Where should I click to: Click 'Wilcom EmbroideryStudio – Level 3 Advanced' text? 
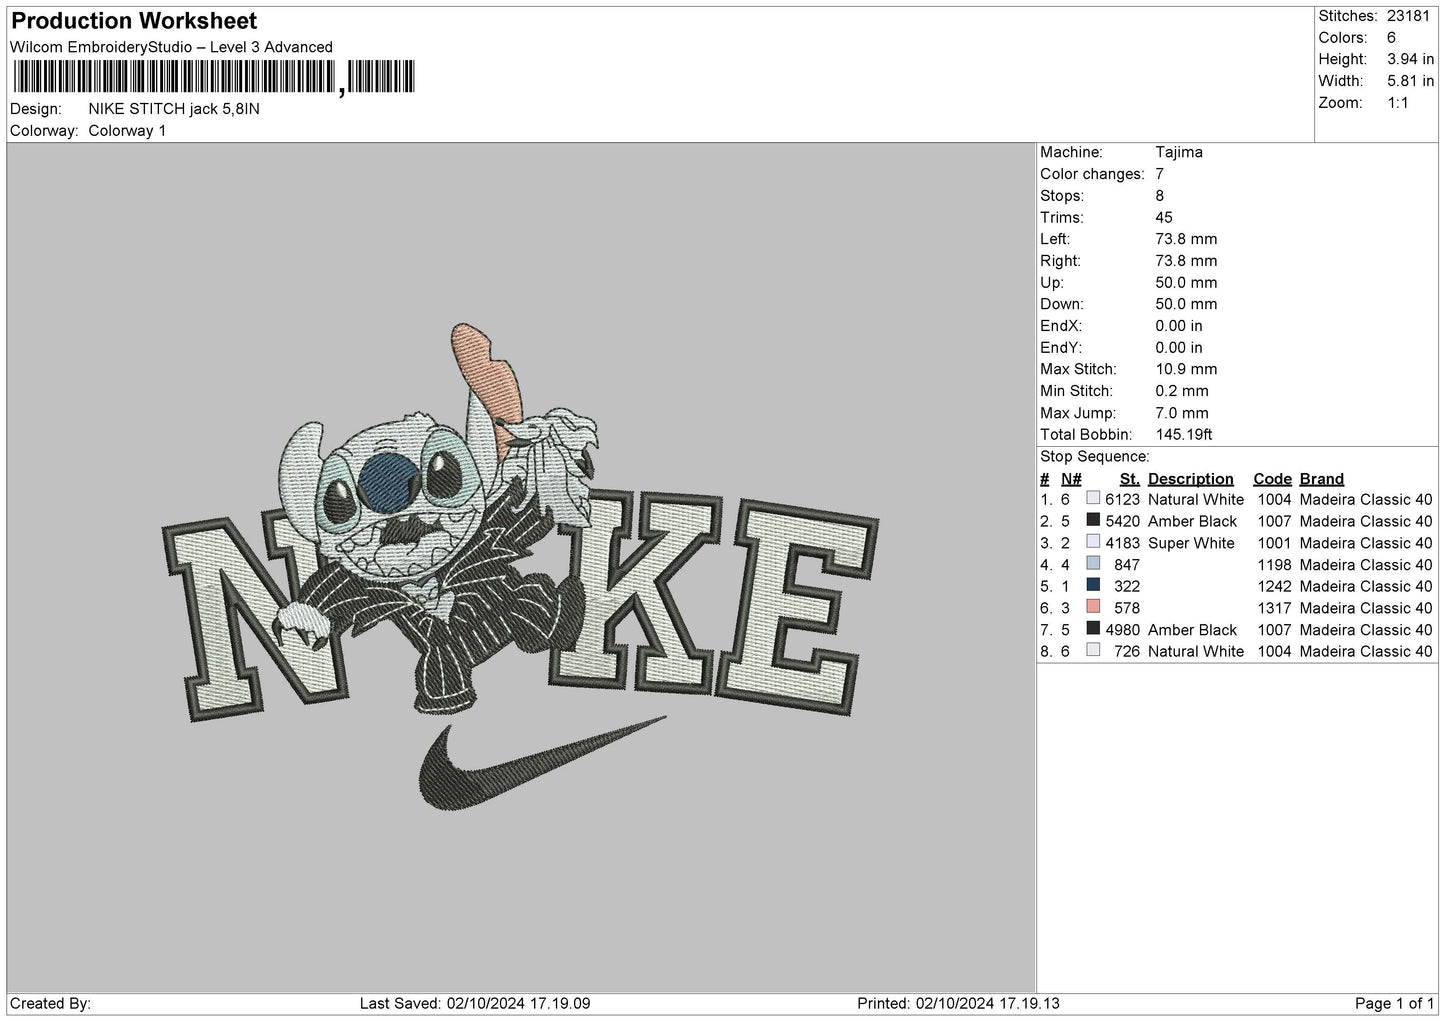pos(171,47)
